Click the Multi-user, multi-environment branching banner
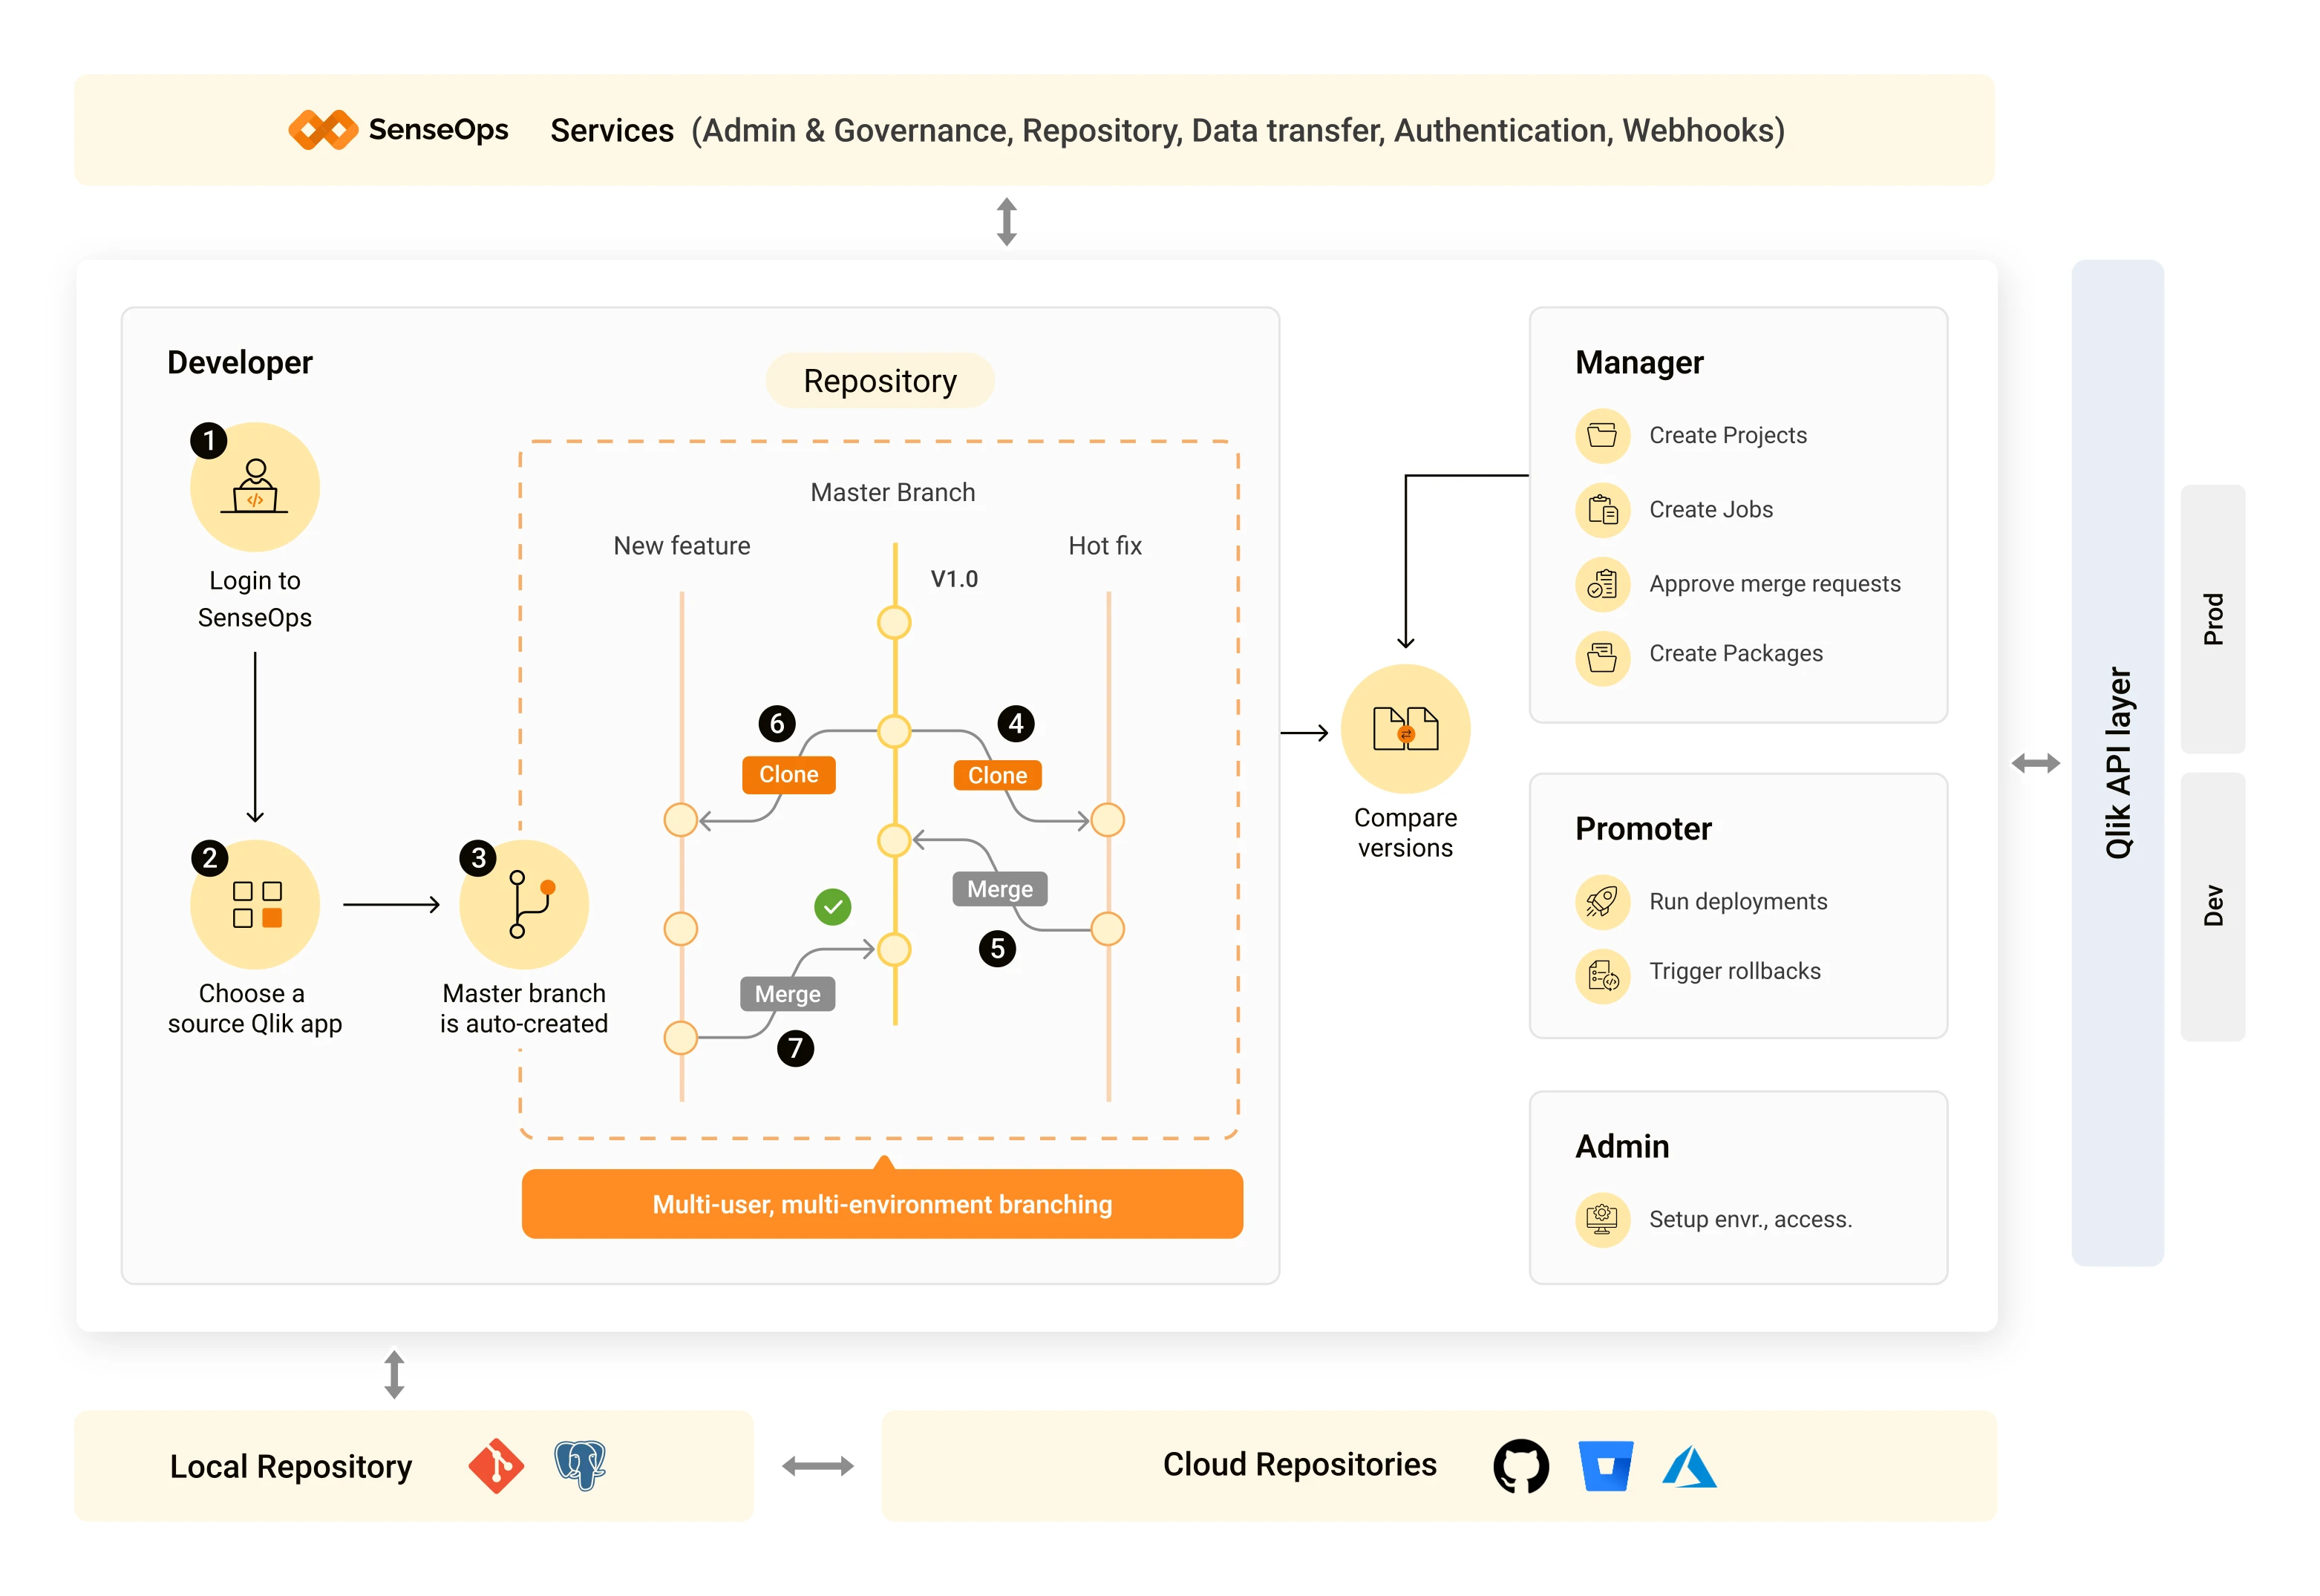Image resolution: width=2320 pixels, height=1596 pixels. coord(882,1204)
